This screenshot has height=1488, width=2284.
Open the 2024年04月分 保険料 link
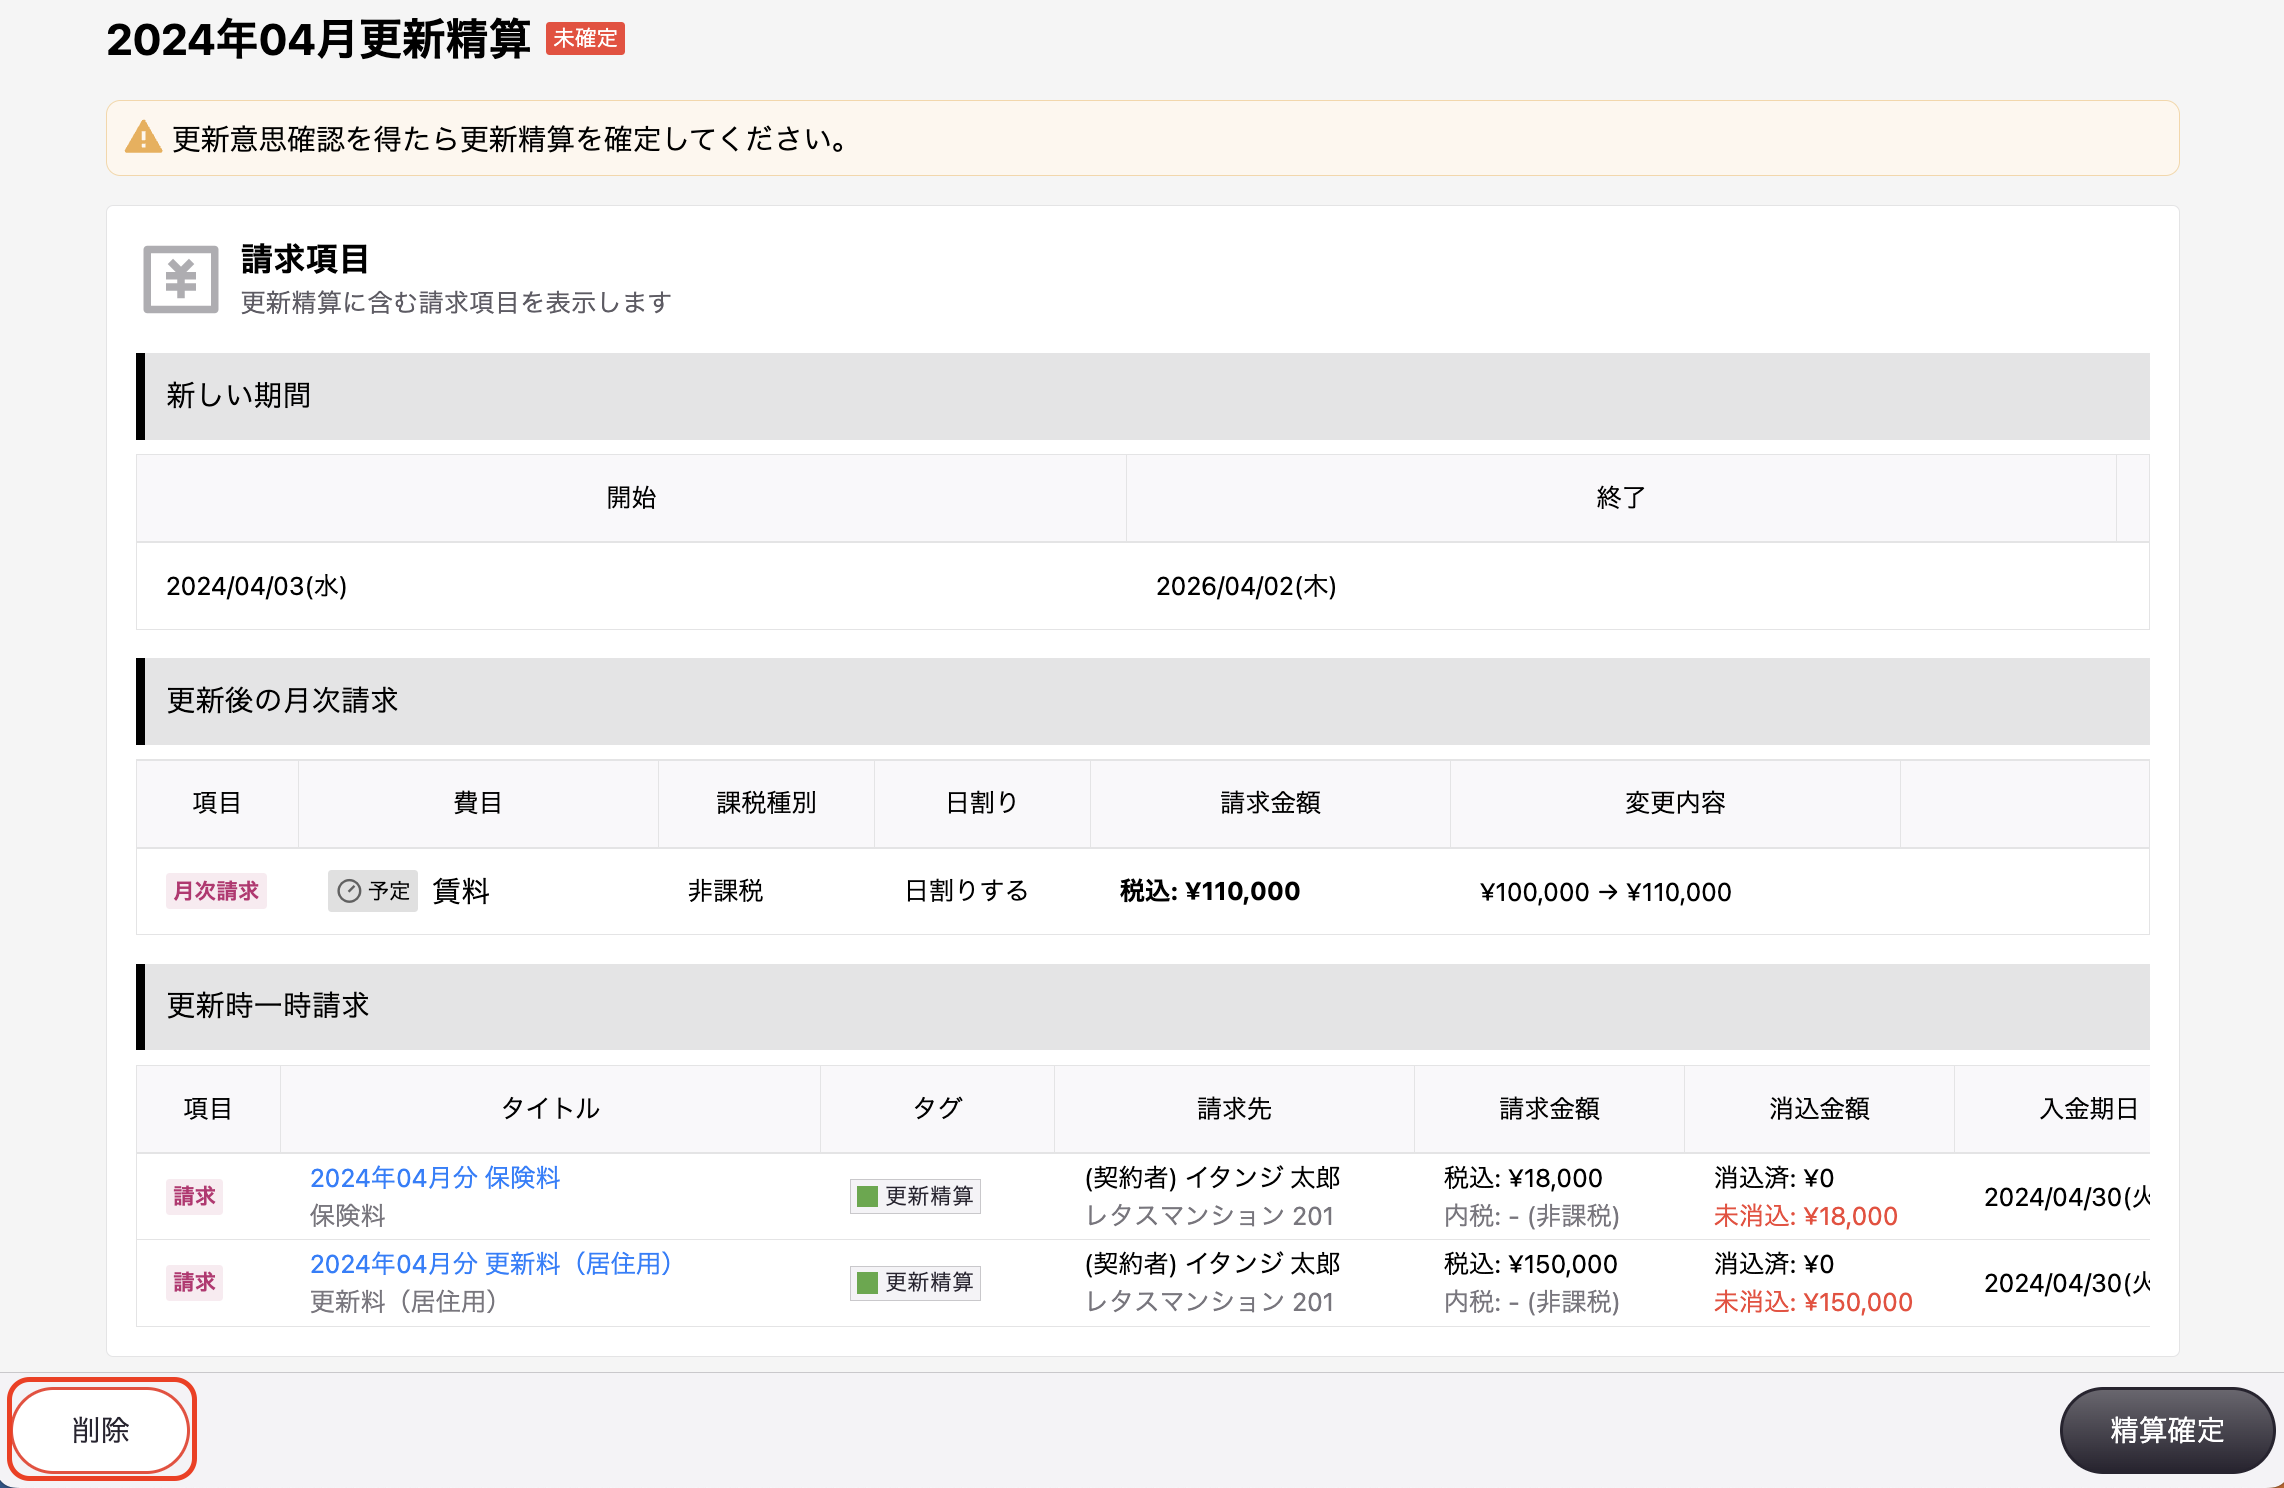pyautogui.click(x=435, y=1178)
